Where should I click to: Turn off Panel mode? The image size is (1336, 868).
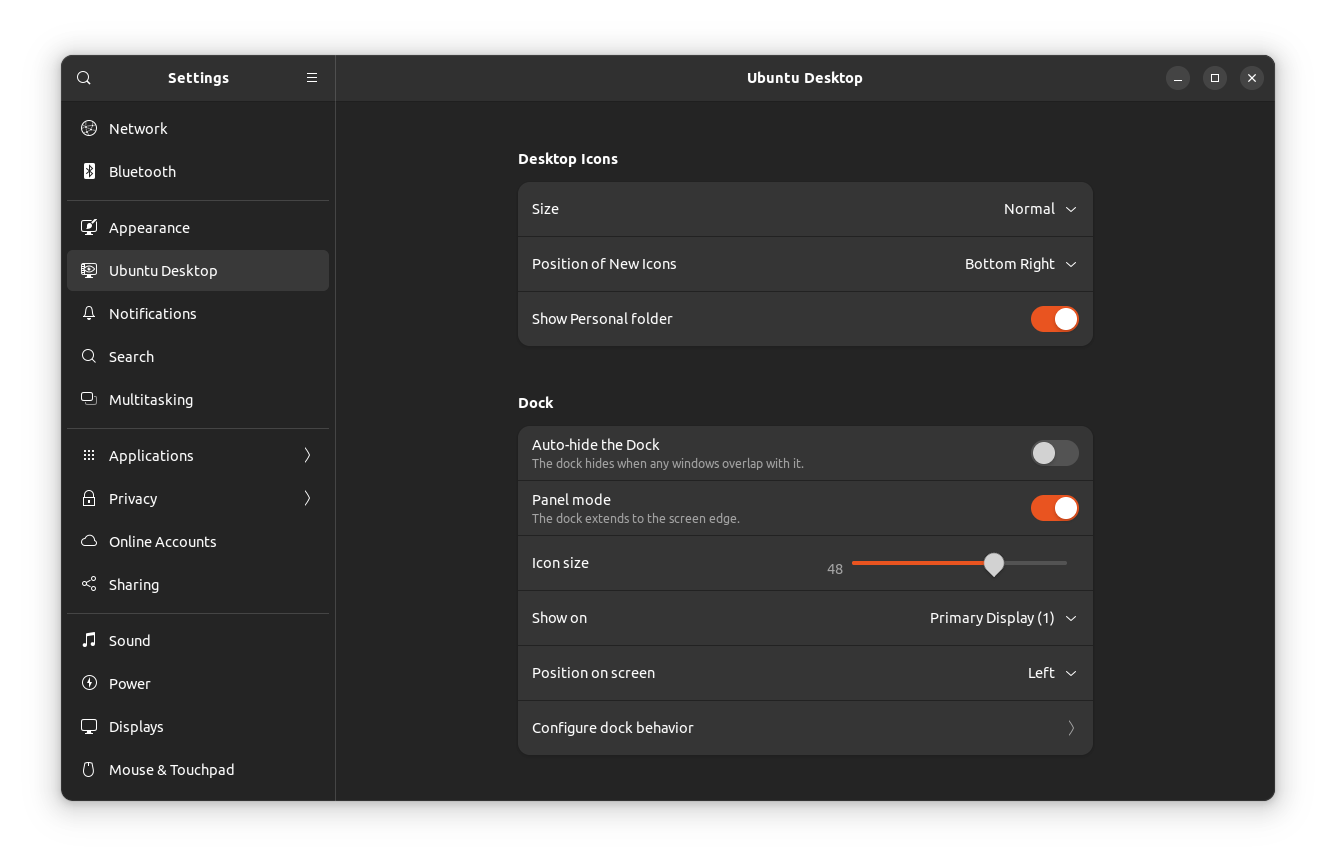(x=1054, y=508)
